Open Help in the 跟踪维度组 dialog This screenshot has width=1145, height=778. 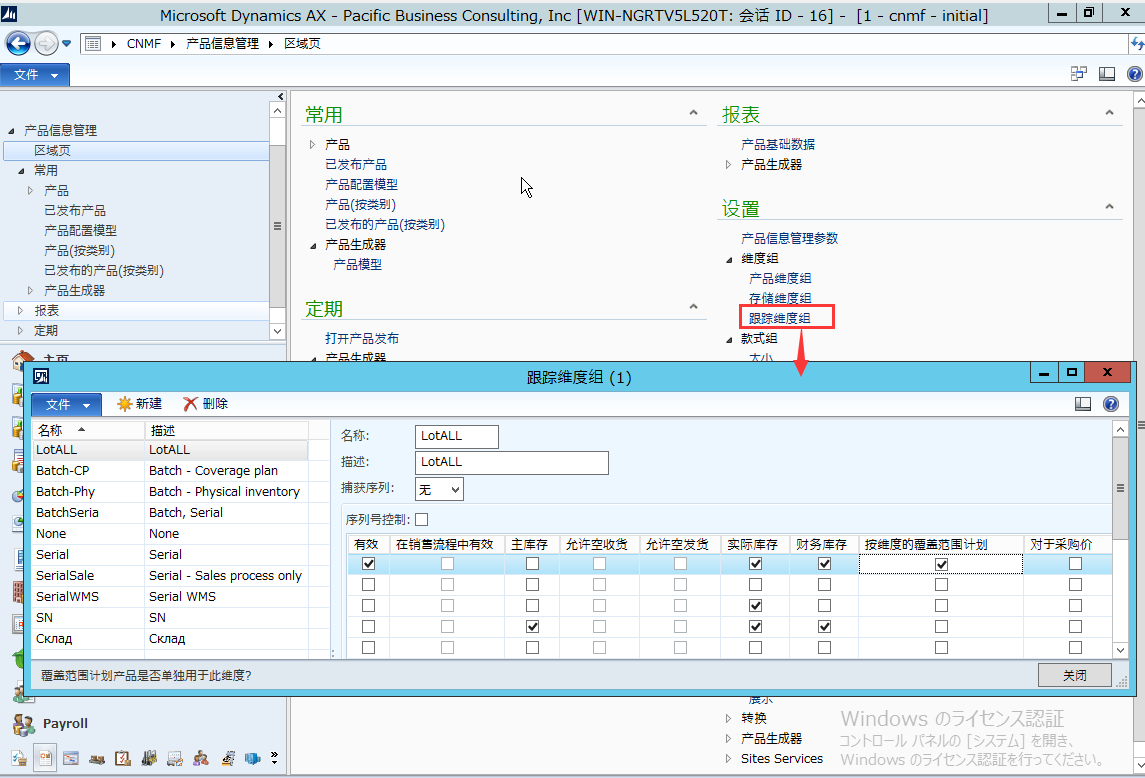[x=1111, y=404]
